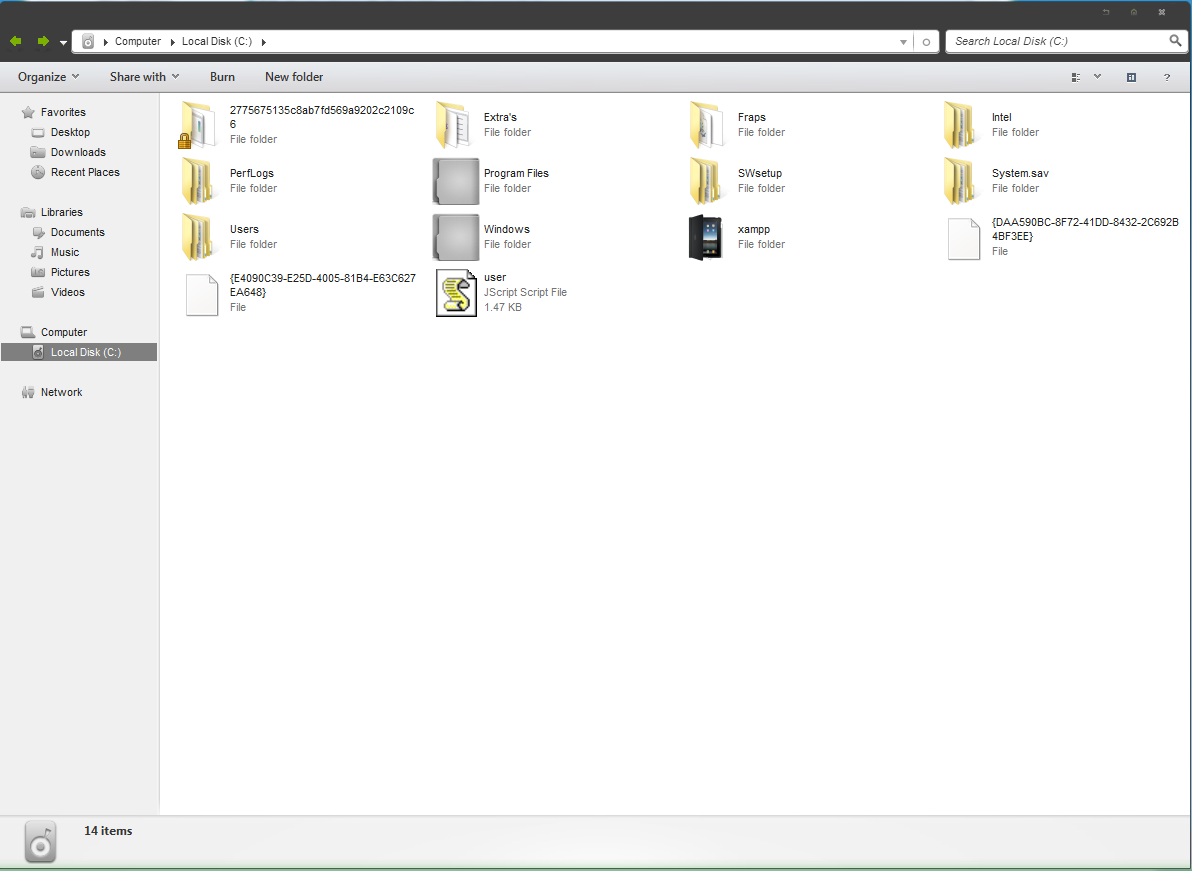Image resolution: width=1192 pixels, height=871 pixels.
Task: Click the System.sav folder name
Action: (1020, 173)
